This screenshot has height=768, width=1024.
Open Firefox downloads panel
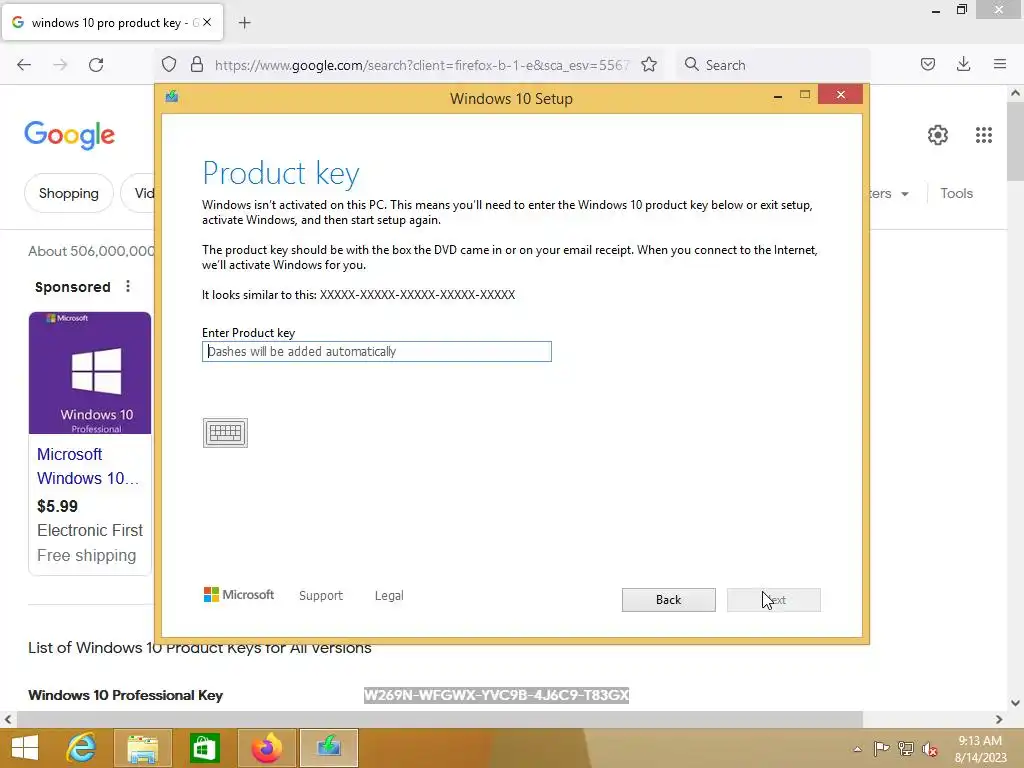click(x=963, y=64)
